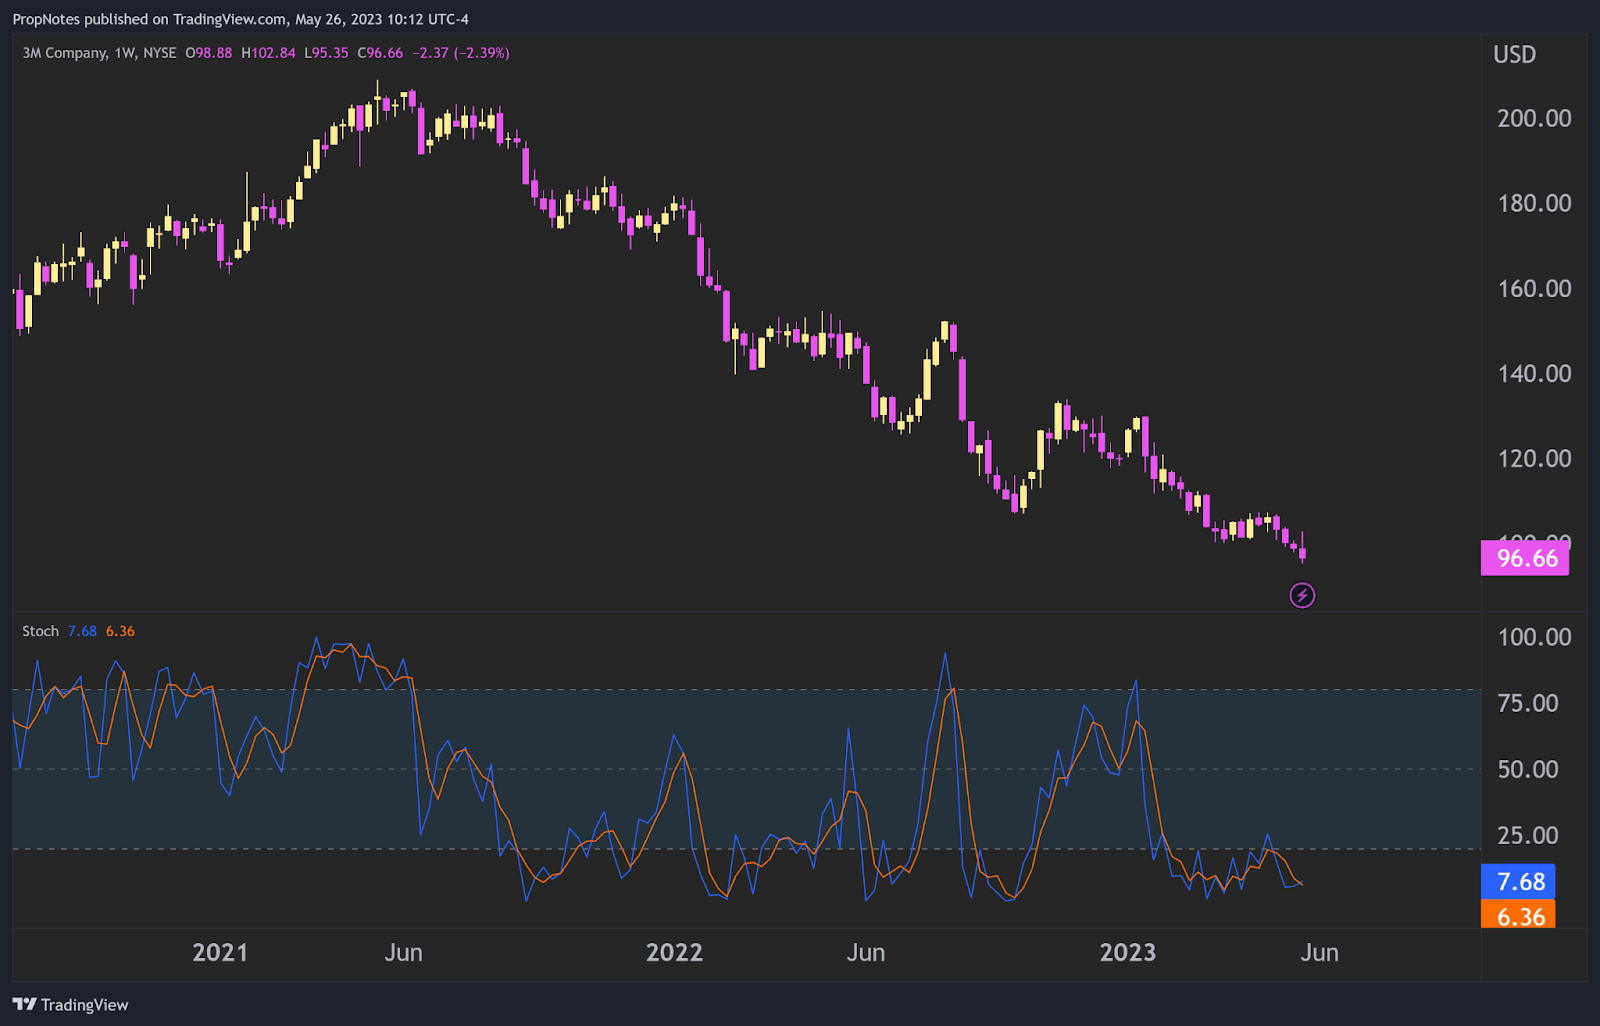Viewport: 1600px width, 1026px height.
Task: Click the 50.00 stochastic axis label
Action: 1528,769
